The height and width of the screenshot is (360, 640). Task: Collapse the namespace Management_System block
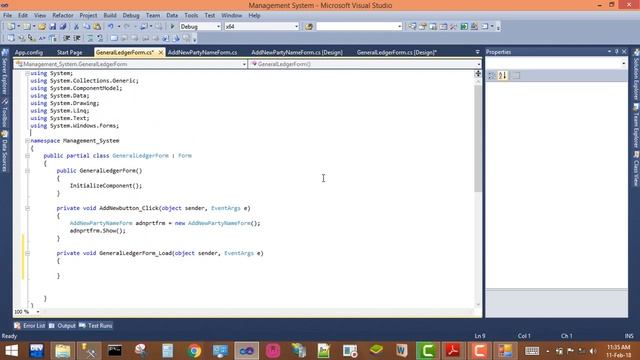pos(27,141)
